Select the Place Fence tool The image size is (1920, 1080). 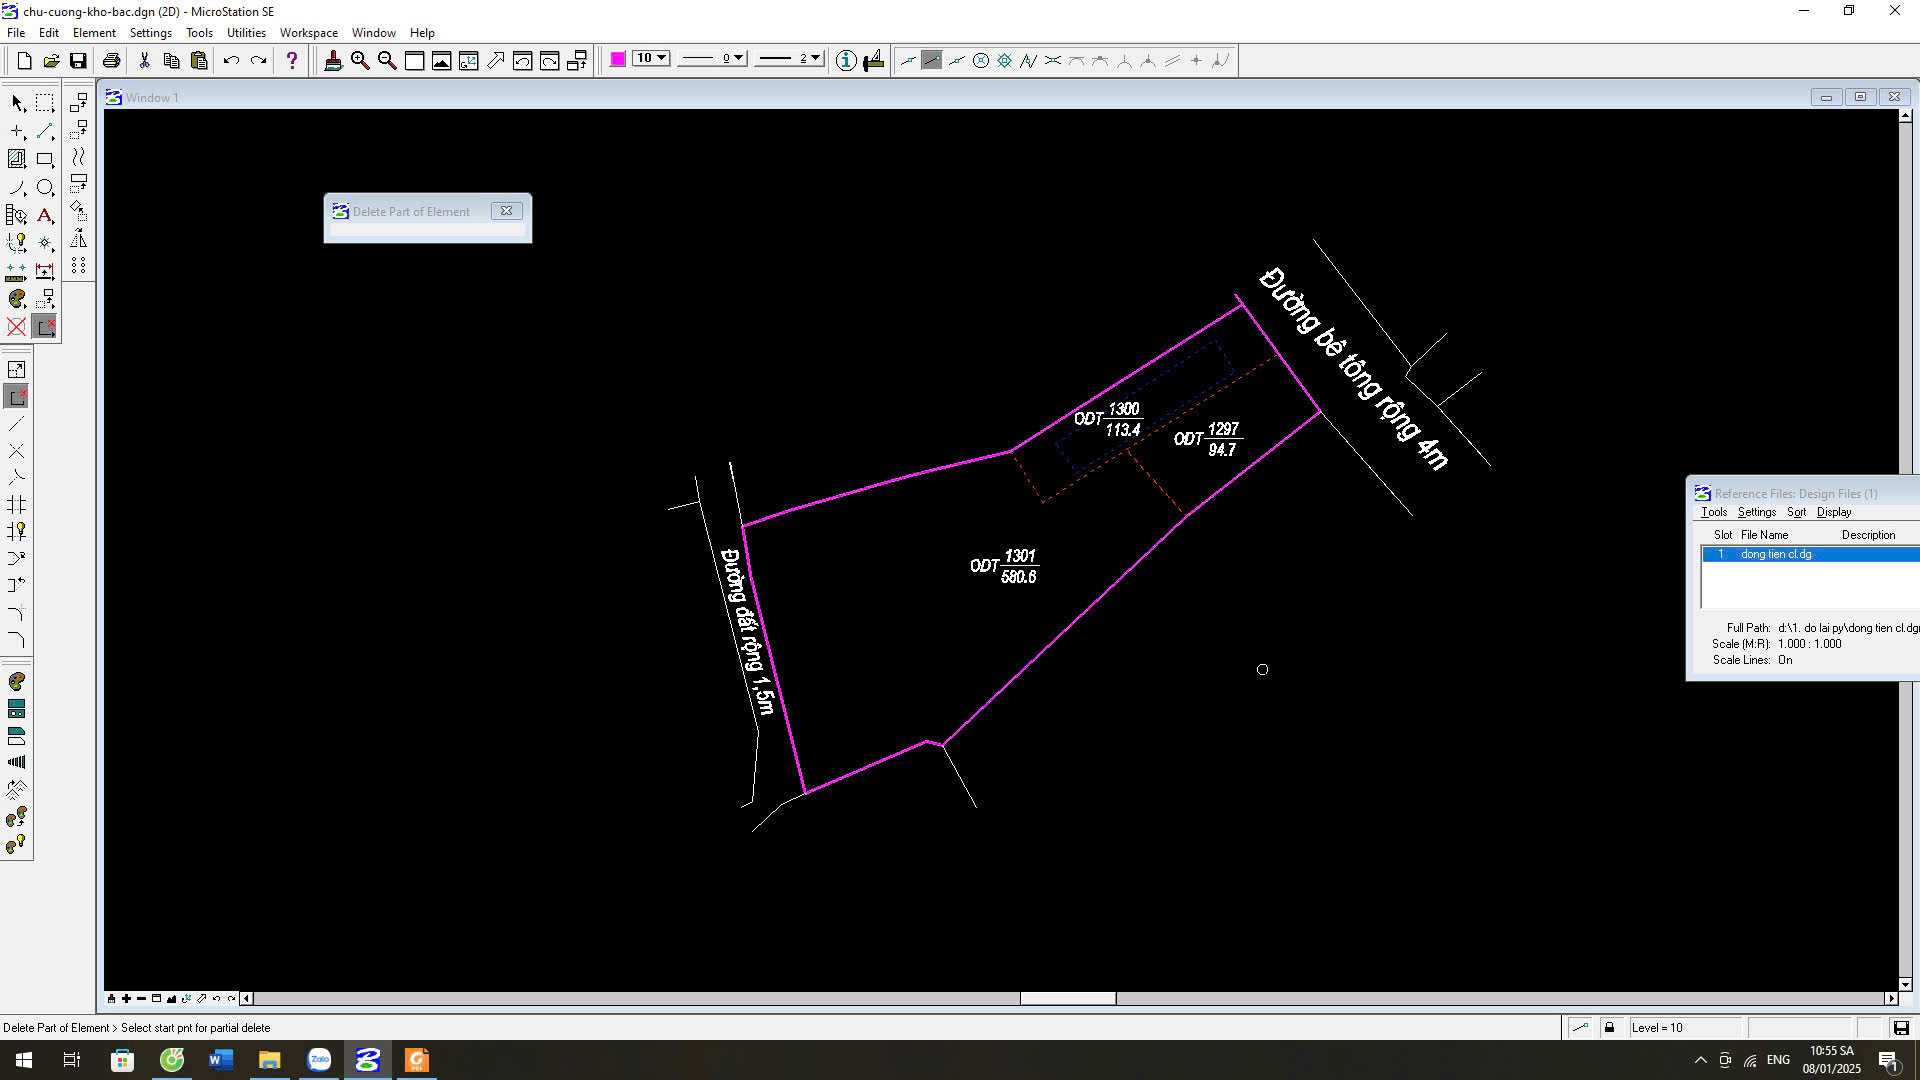pos(45,104)
